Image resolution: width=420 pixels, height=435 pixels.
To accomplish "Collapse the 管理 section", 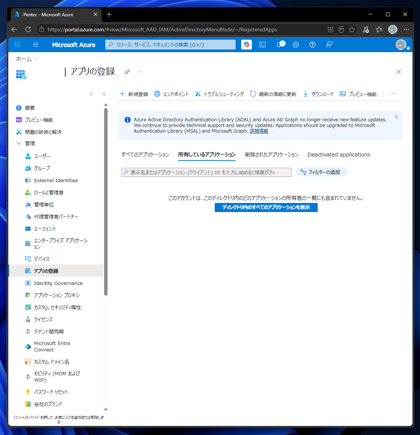I will click(19, 143).
